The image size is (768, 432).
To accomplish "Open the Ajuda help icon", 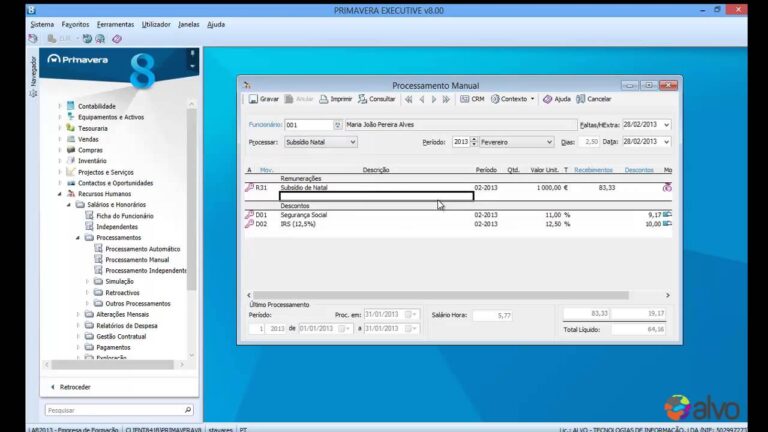I will point(548,99).
